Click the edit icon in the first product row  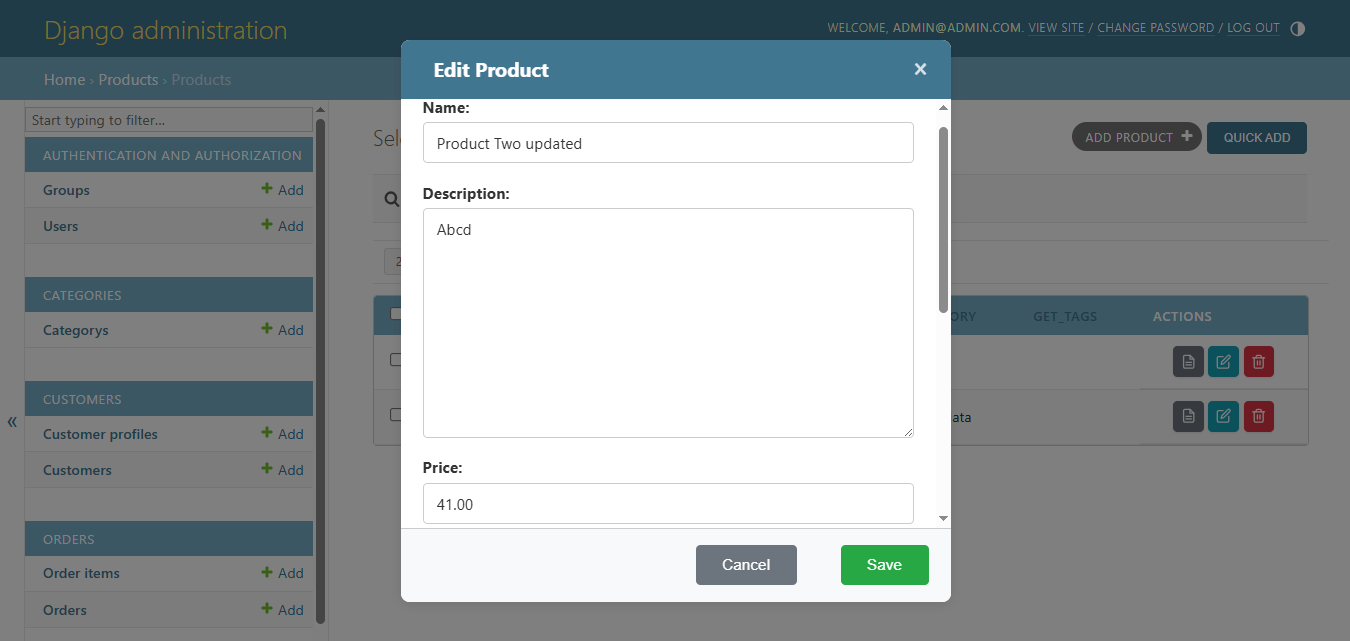tap(1223, 362)
